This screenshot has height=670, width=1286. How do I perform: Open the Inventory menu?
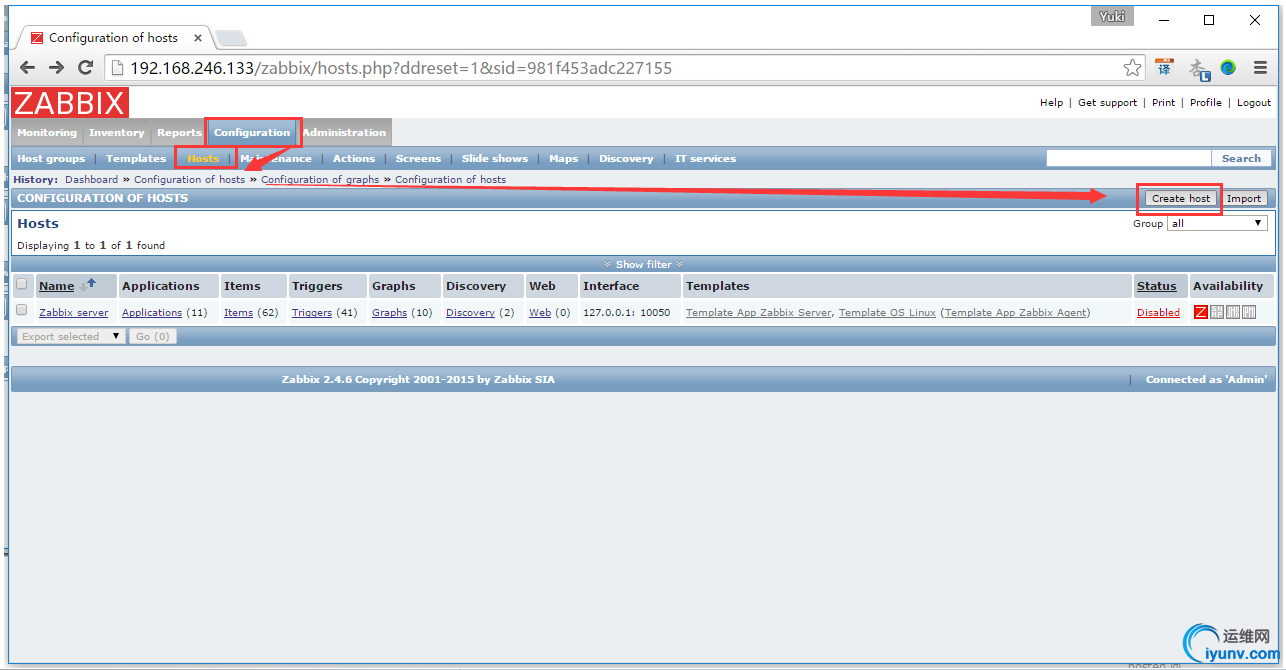pyautogui.click(x=116, y=132)
